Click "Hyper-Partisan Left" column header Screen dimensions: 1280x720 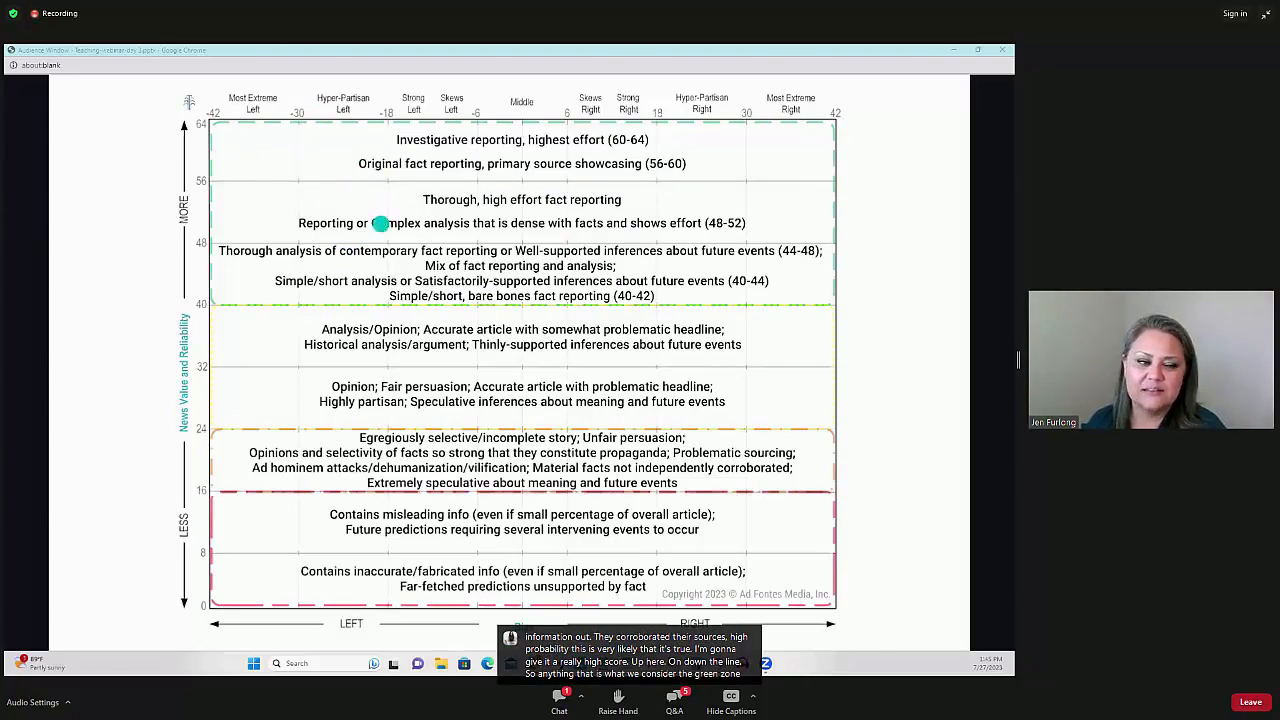(343, 104)
